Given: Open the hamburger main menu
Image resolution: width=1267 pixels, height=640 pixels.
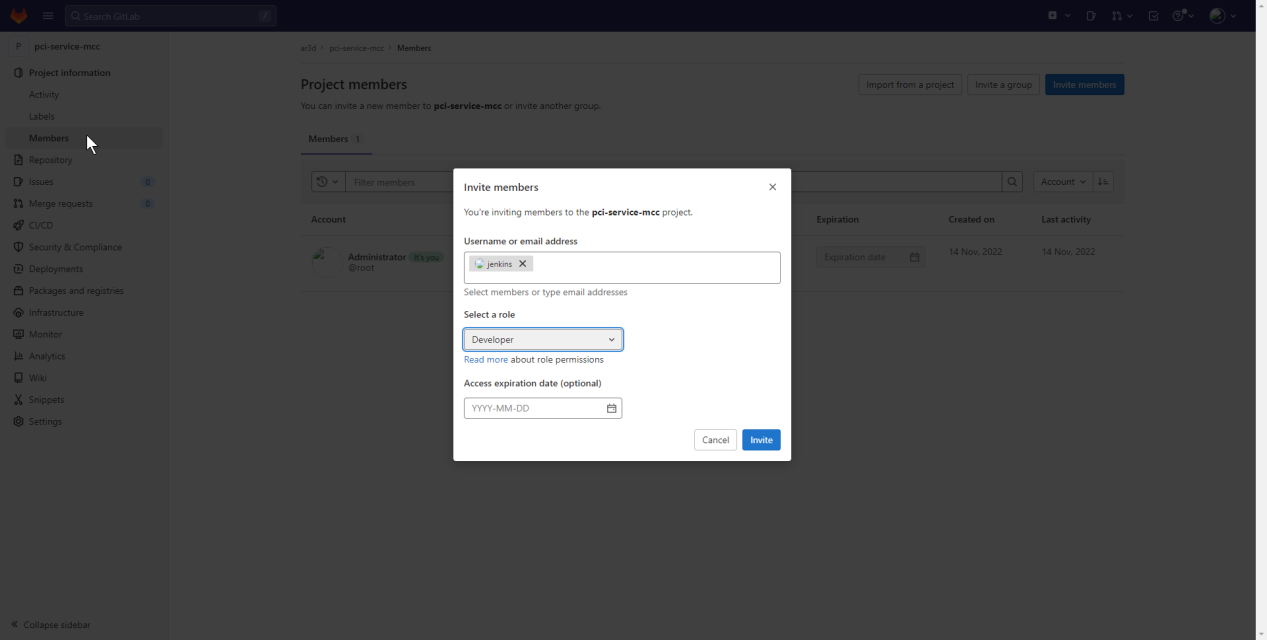Looking at the screenshot, I should pos(48,16).
